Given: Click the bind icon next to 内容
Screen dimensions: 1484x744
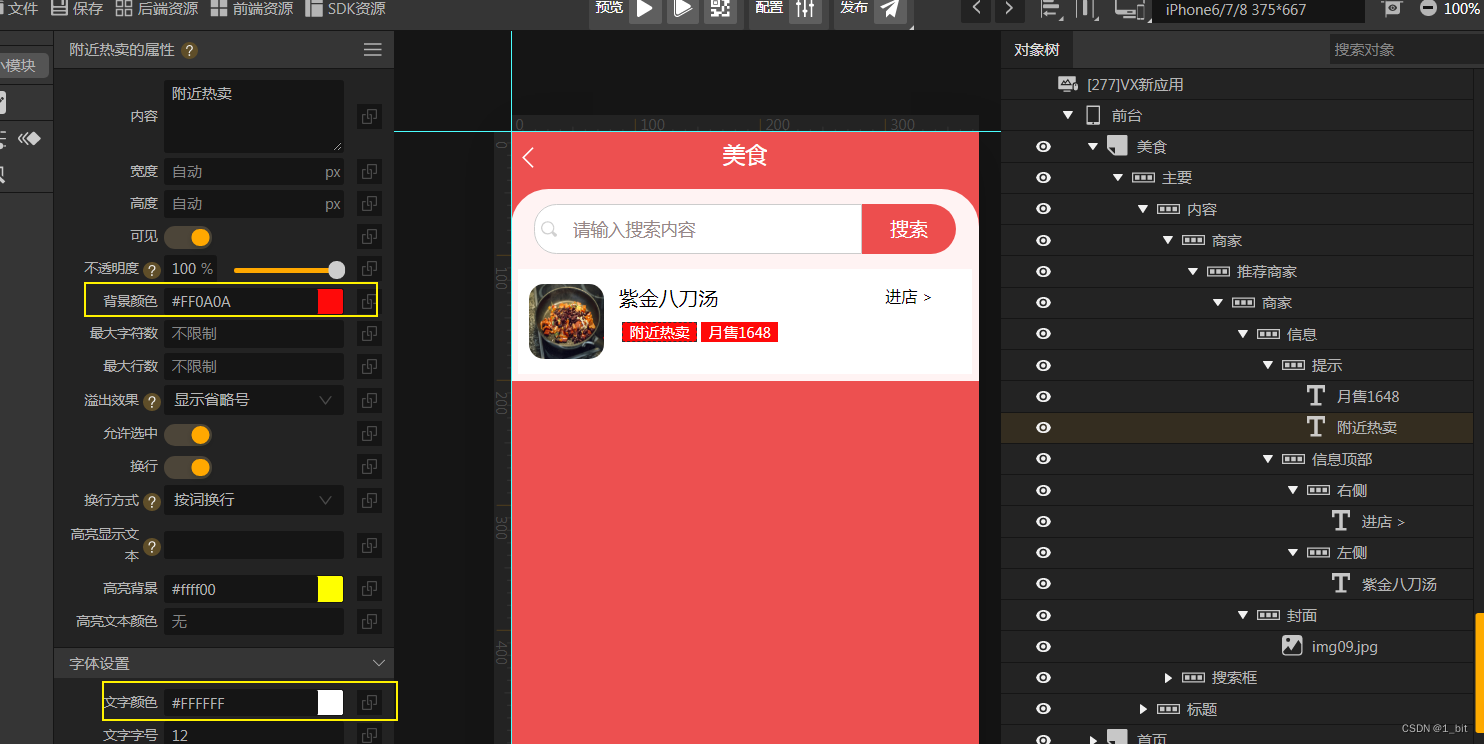Looking at the screenshot, I should (369, 117).
